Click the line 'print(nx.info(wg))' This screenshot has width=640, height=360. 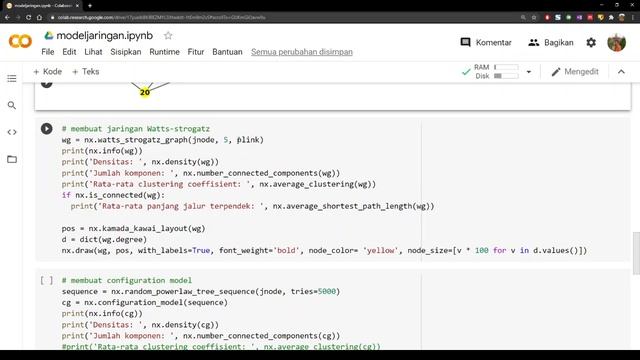102,151
